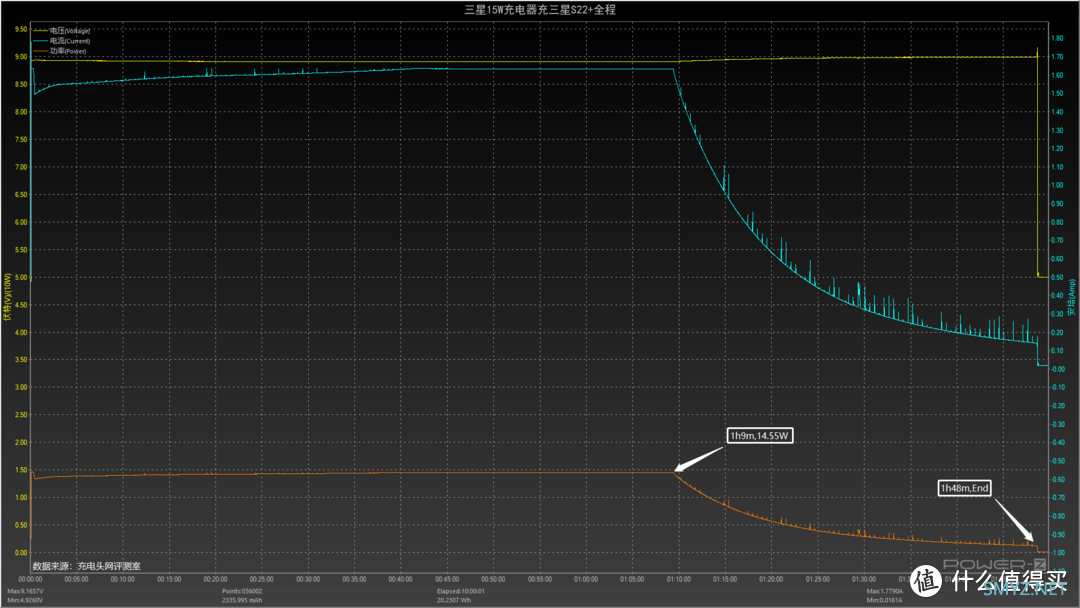The image size is (1080, 608).
Task: Click the yellow Voltage legend line swatch
Action: coord(40,30)
